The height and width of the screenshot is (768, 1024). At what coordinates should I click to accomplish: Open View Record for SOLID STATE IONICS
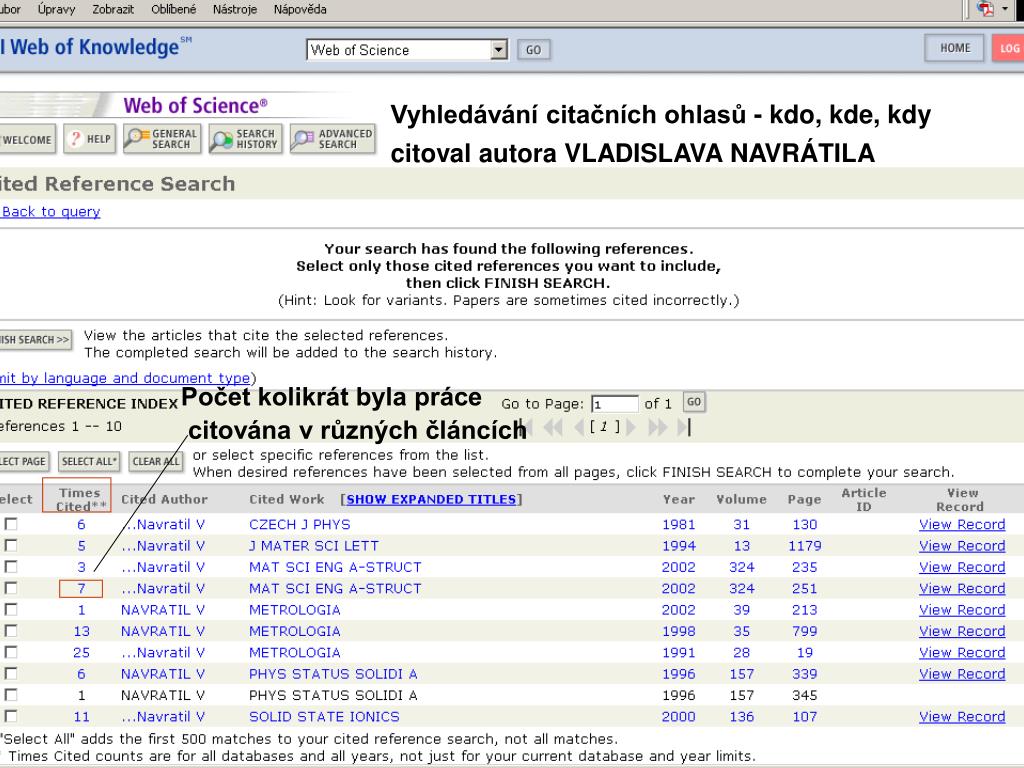[962, 716]
